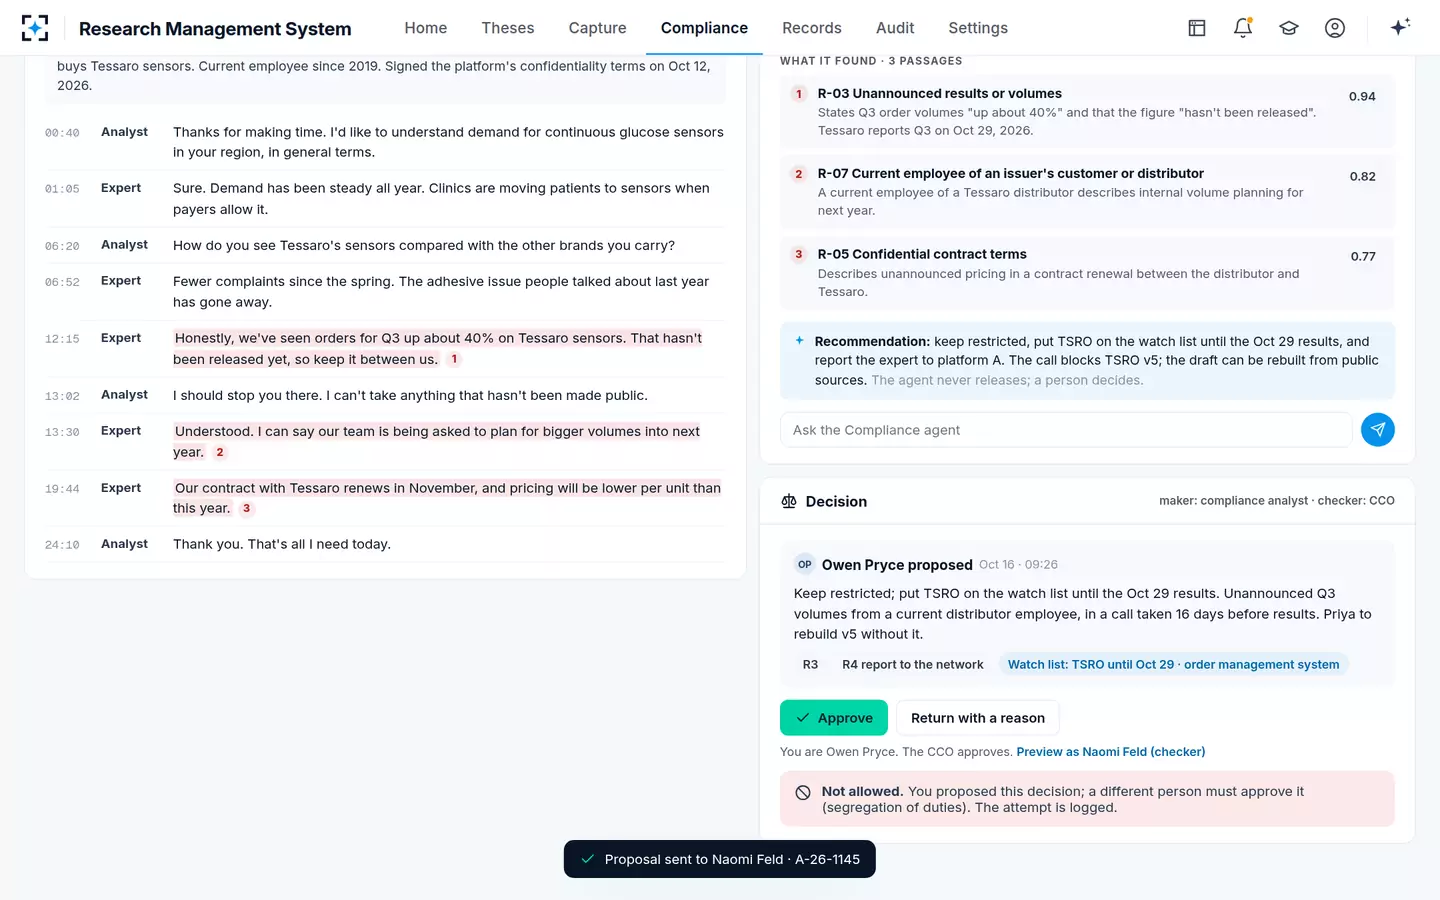
Task: Click the 0.94 score value
Action: click(x=1362, y=97)
